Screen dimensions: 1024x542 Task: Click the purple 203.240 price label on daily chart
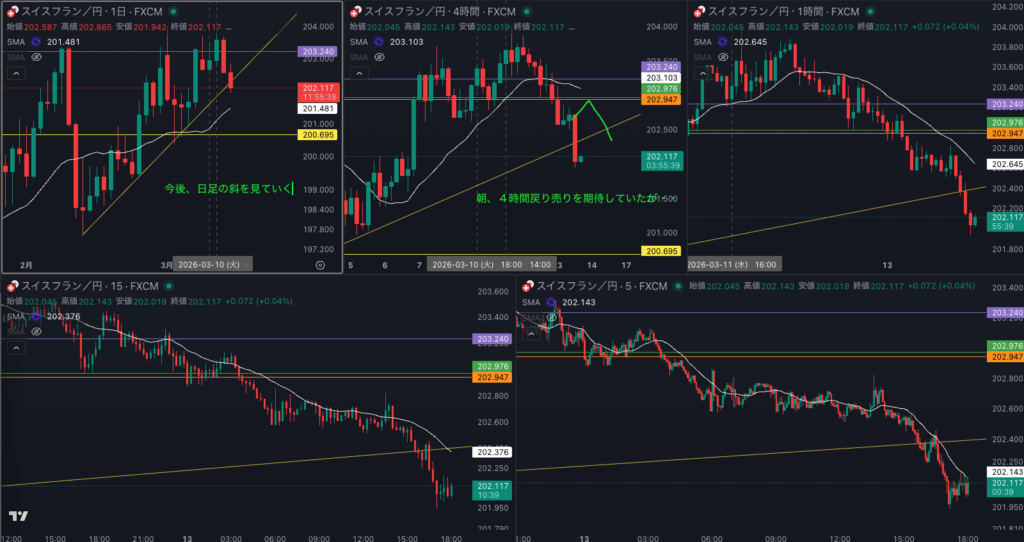pyautogui.click(x=317, y=50)
